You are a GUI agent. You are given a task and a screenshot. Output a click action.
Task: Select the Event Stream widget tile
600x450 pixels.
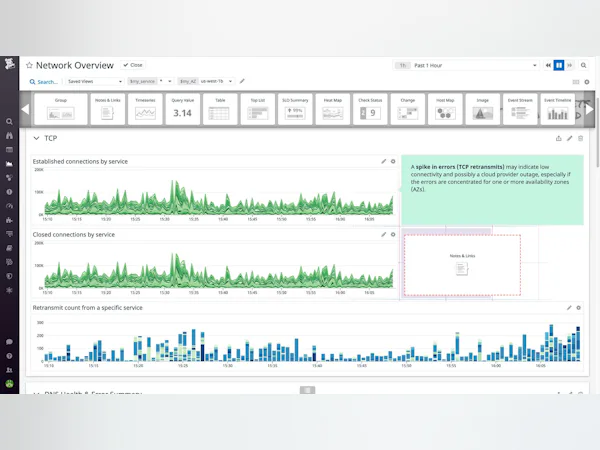pos(520,109)
